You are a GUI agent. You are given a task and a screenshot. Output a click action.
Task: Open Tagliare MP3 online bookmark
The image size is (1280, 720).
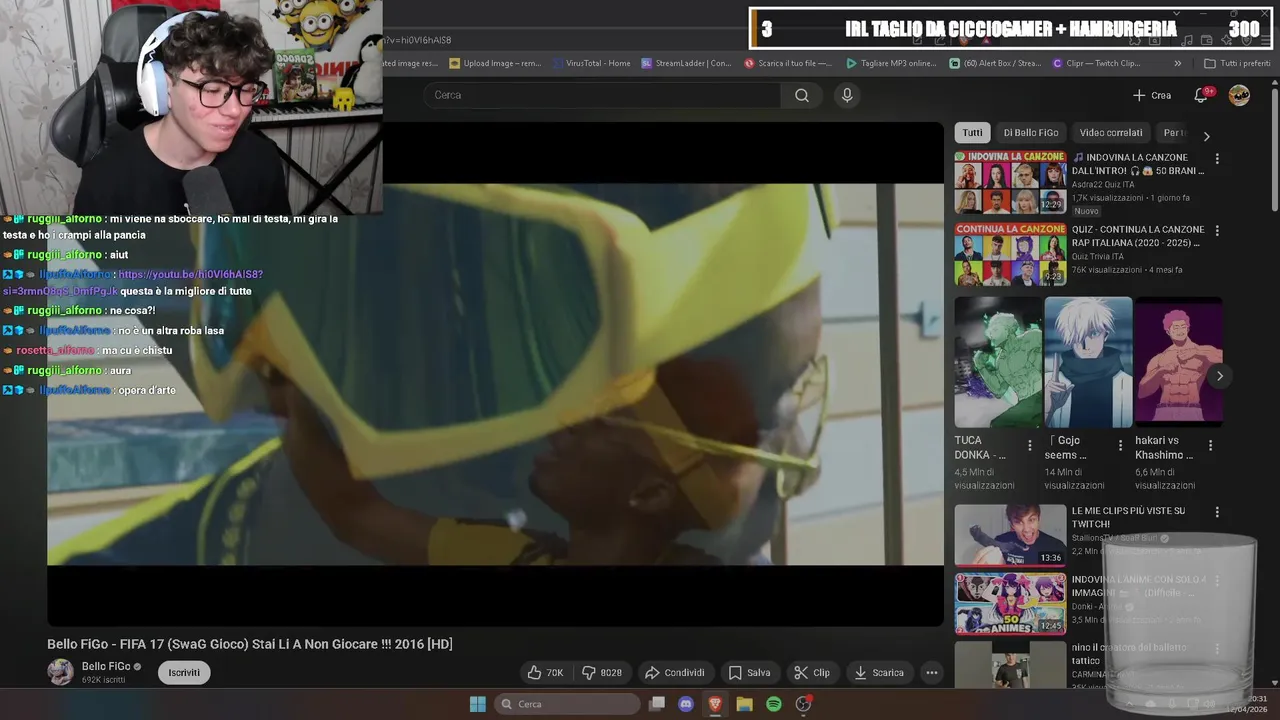pos(891,63)
